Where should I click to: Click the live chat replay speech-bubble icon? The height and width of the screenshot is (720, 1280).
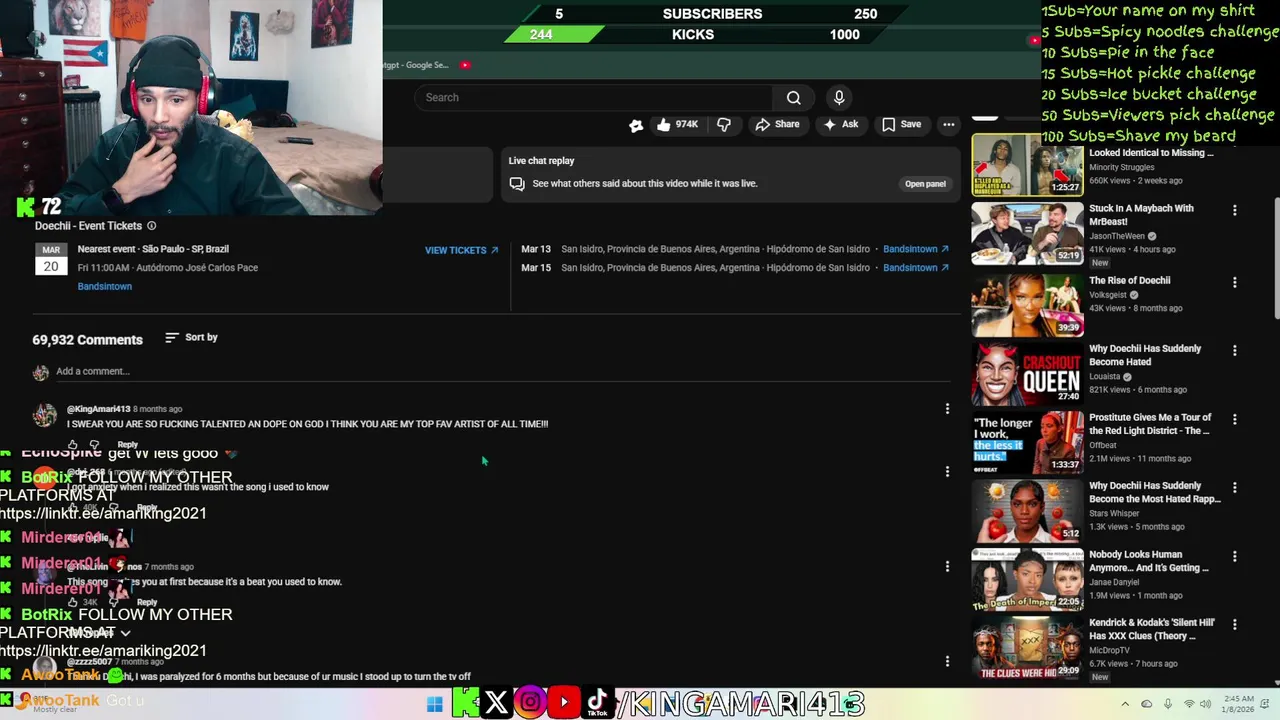pos(517,184)
